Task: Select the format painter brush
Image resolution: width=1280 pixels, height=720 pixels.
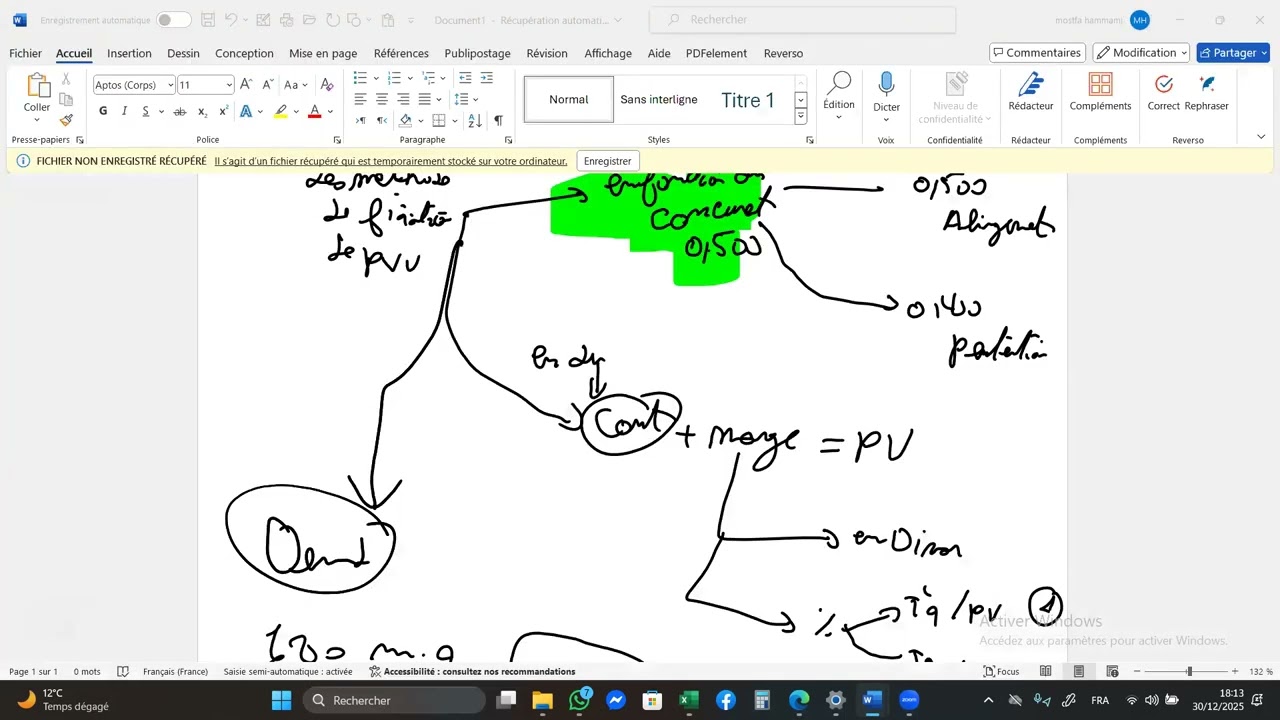Action: 66,120
